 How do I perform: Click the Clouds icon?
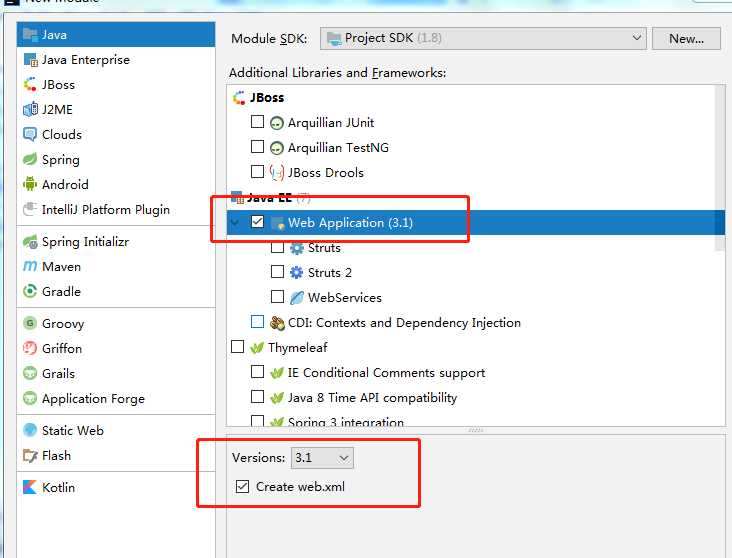(30, 134)
